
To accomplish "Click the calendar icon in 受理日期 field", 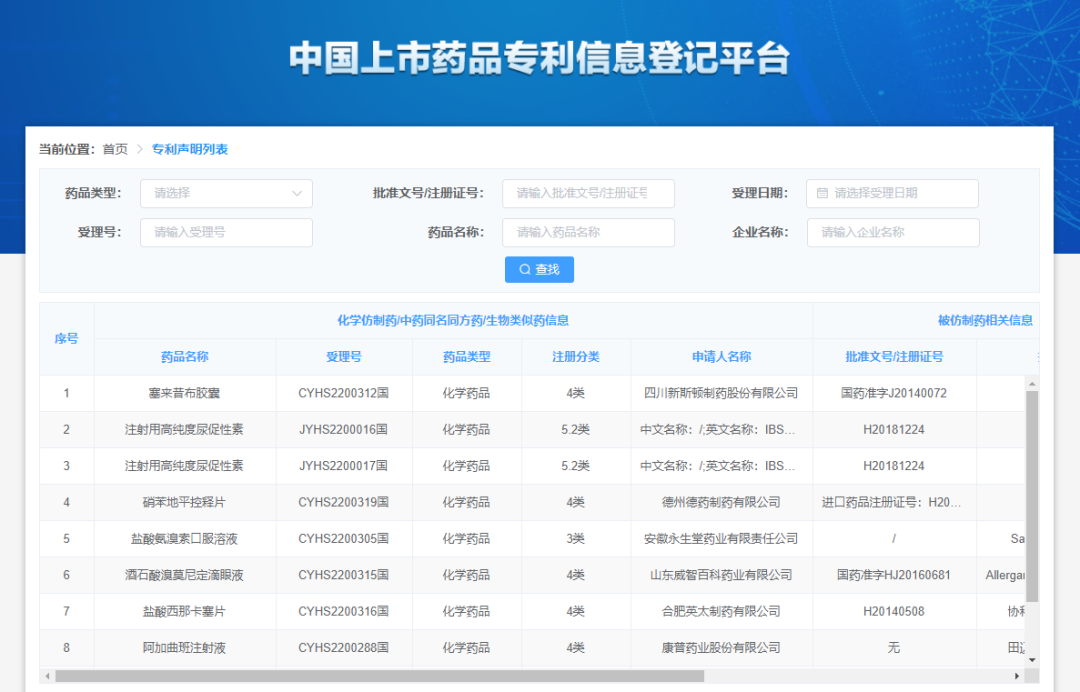I will (822, 193).
